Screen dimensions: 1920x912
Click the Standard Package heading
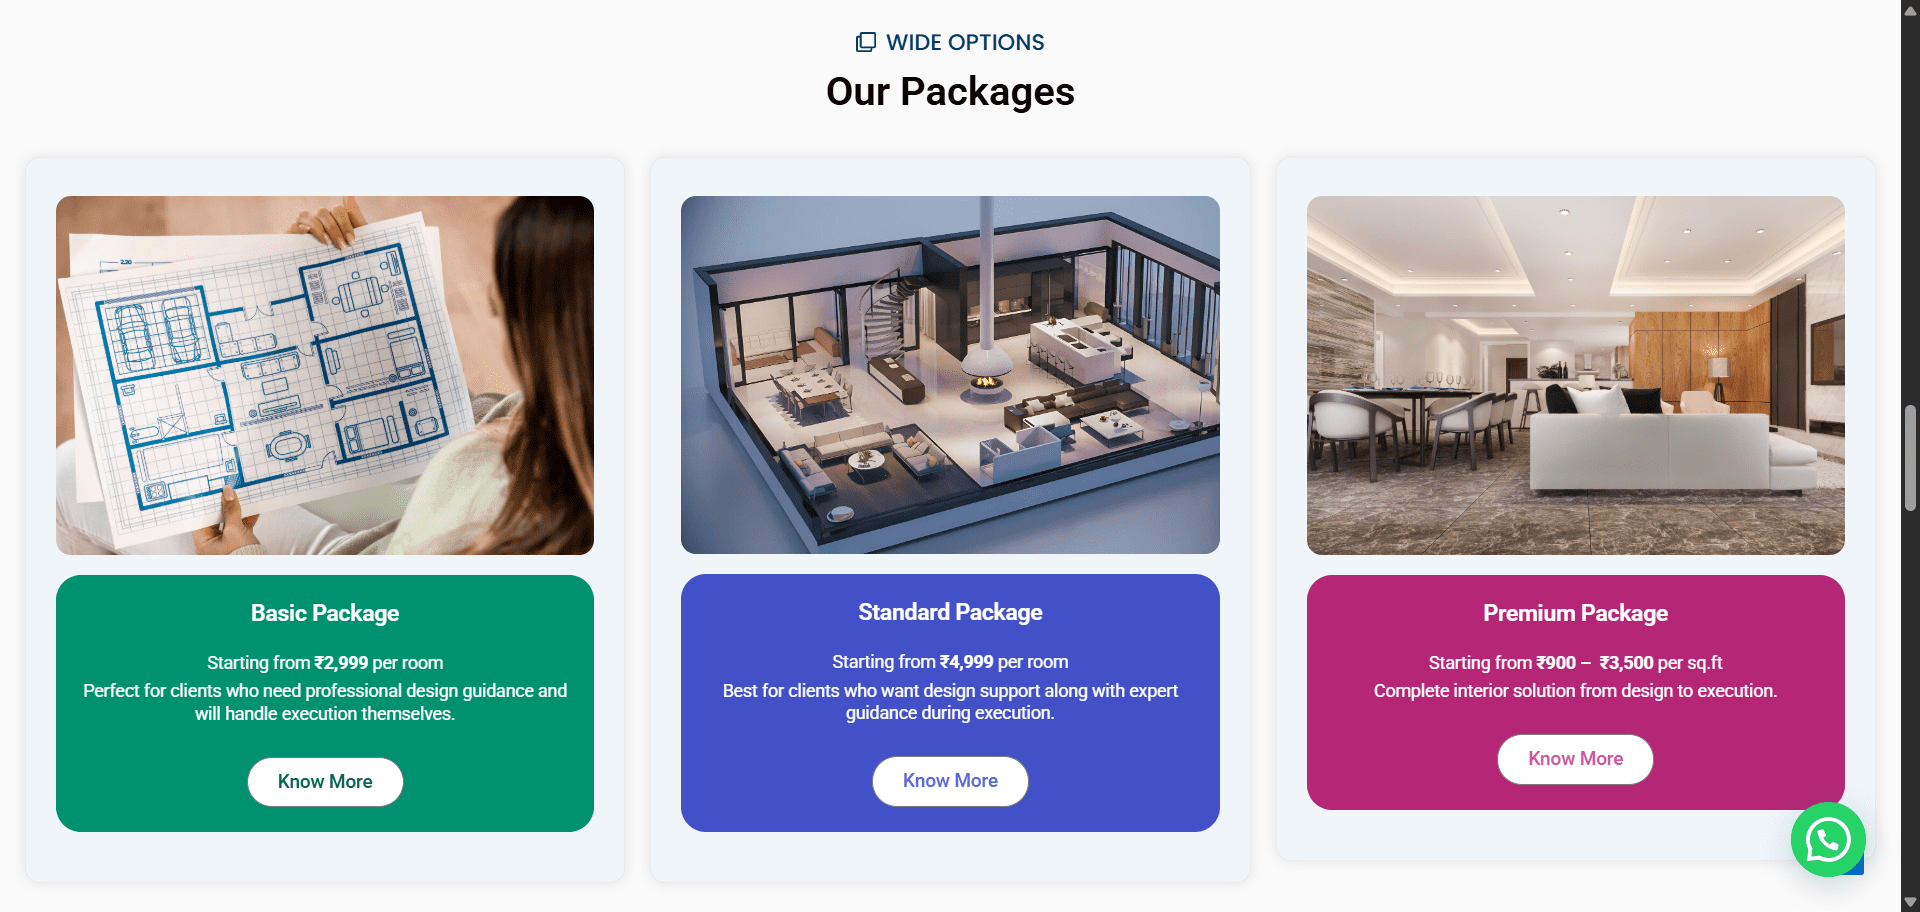click(950, 612)
